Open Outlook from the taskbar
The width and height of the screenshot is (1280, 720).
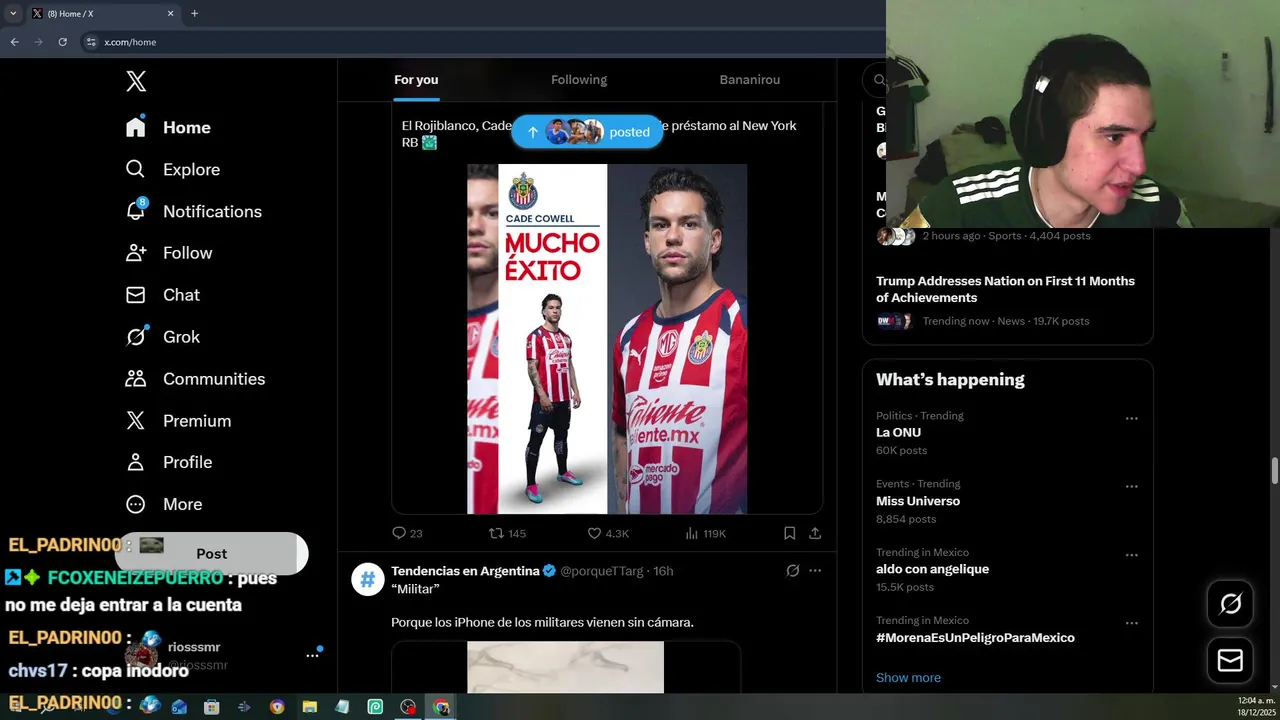click(179, 707)
